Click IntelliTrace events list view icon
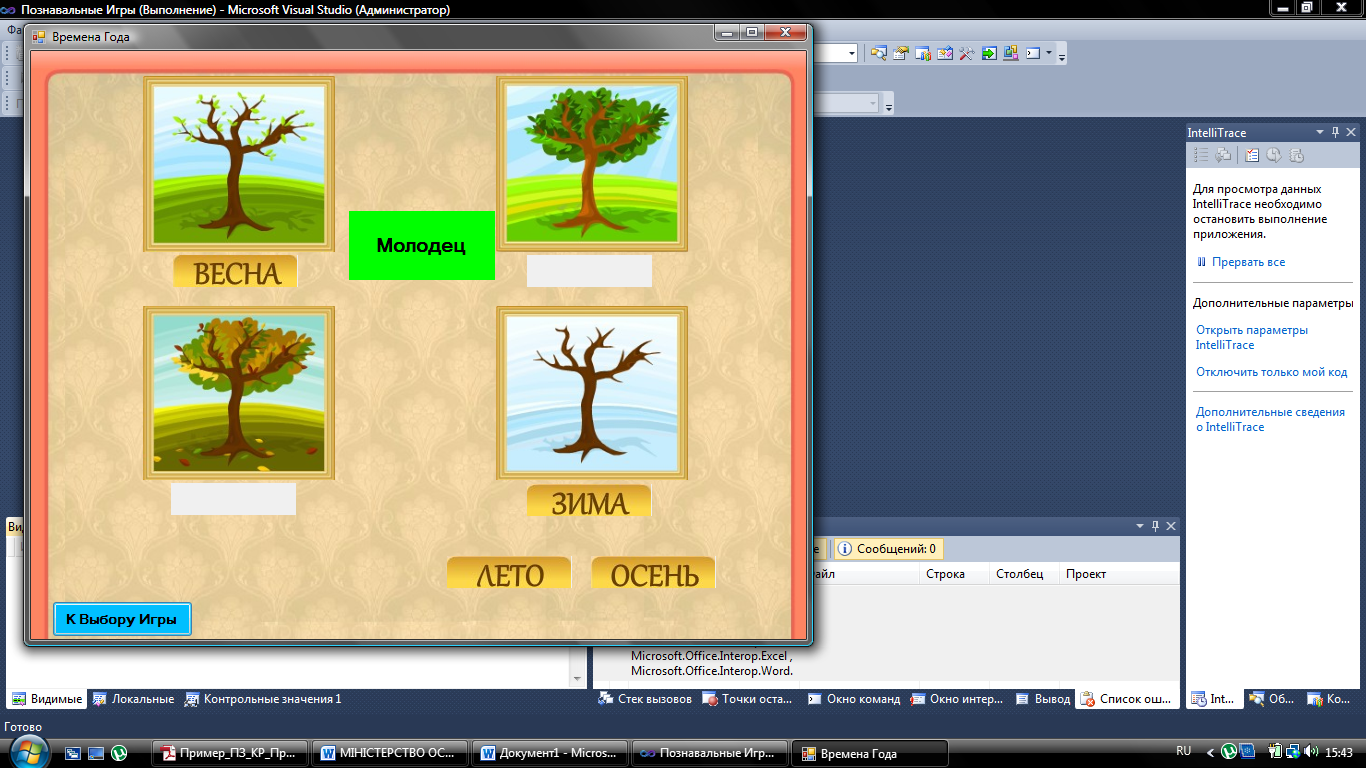Image resolution: width=1366 pixels, height=768 pixels. pos(1201,155)
